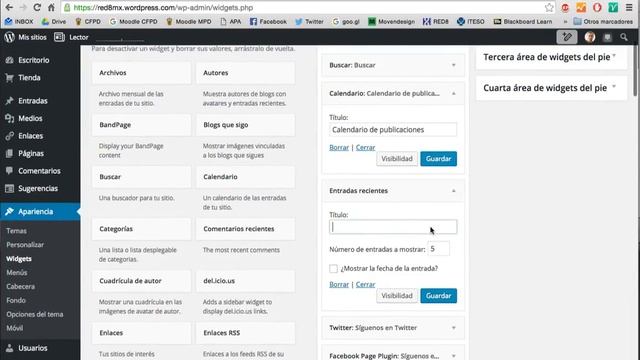Open Fondo submenu item
640x360 pixels.
click(16, 300)
